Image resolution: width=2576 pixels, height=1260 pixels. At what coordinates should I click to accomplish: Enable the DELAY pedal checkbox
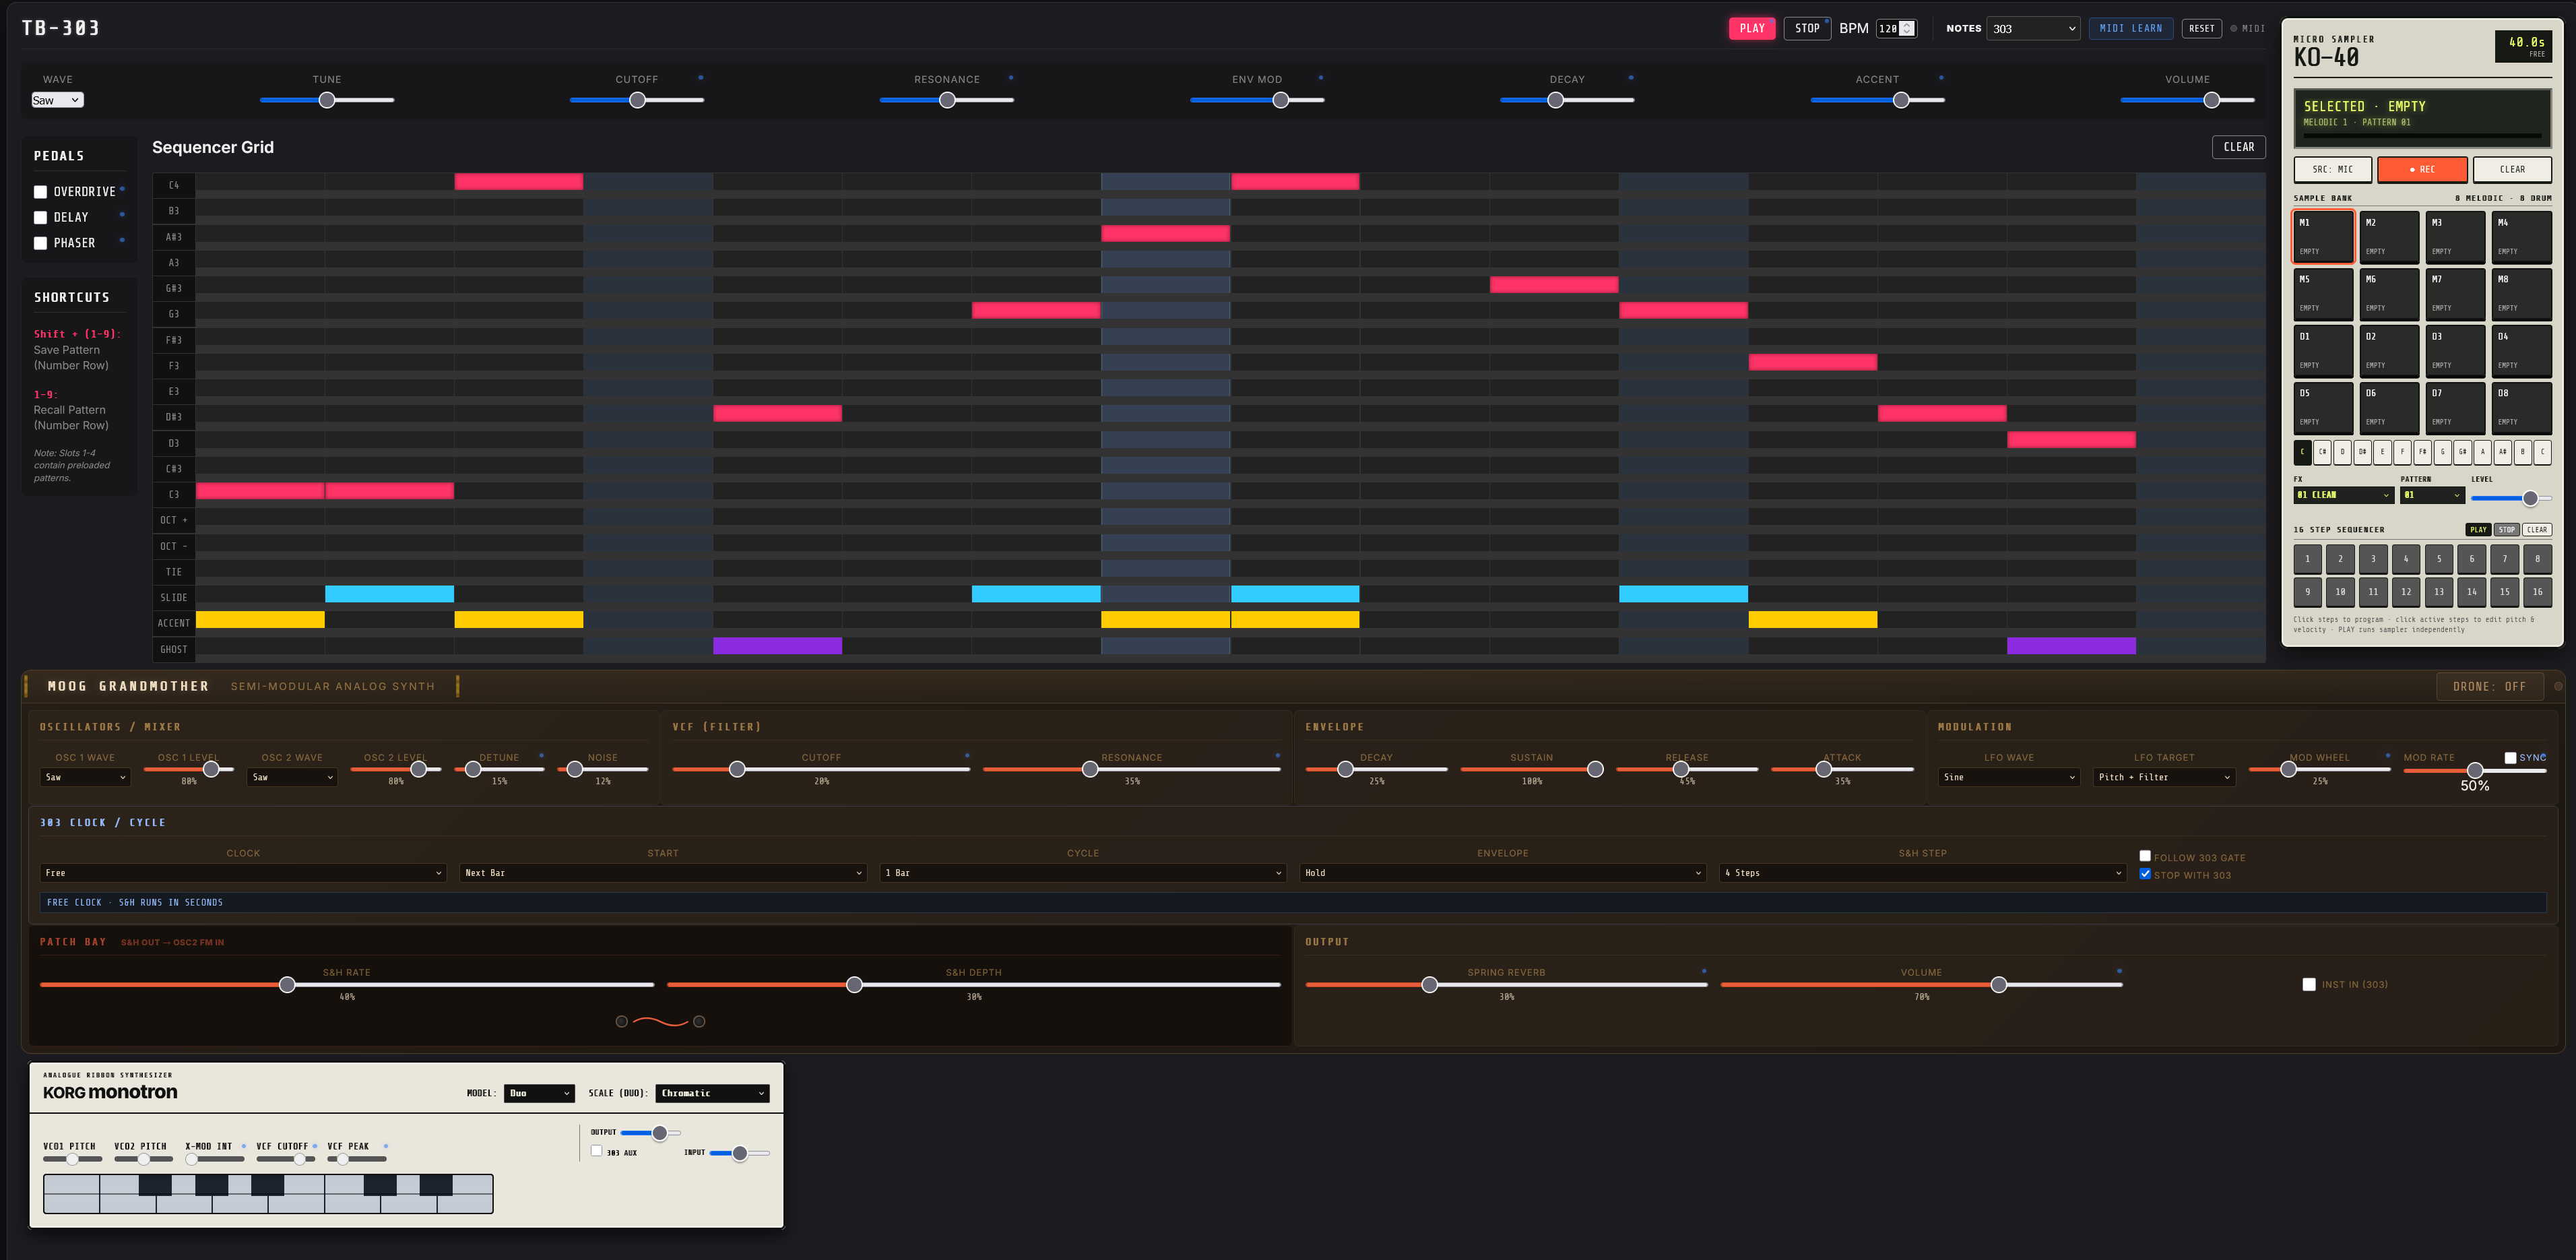point(40,217)
